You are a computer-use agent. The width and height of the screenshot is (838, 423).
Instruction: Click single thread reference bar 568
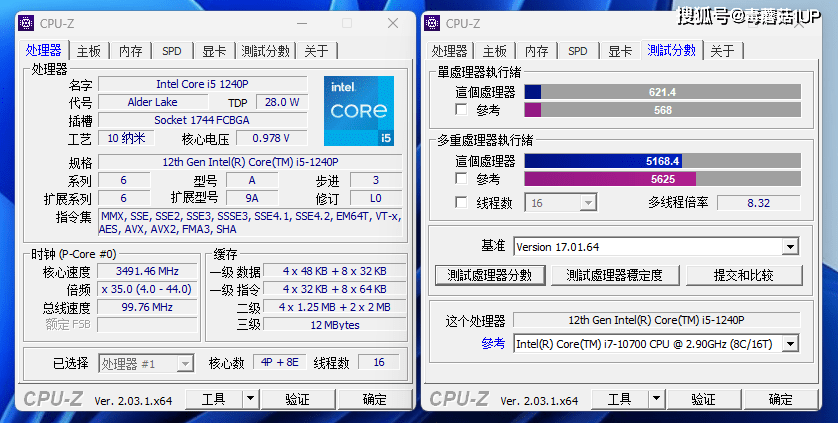(663, 110)
